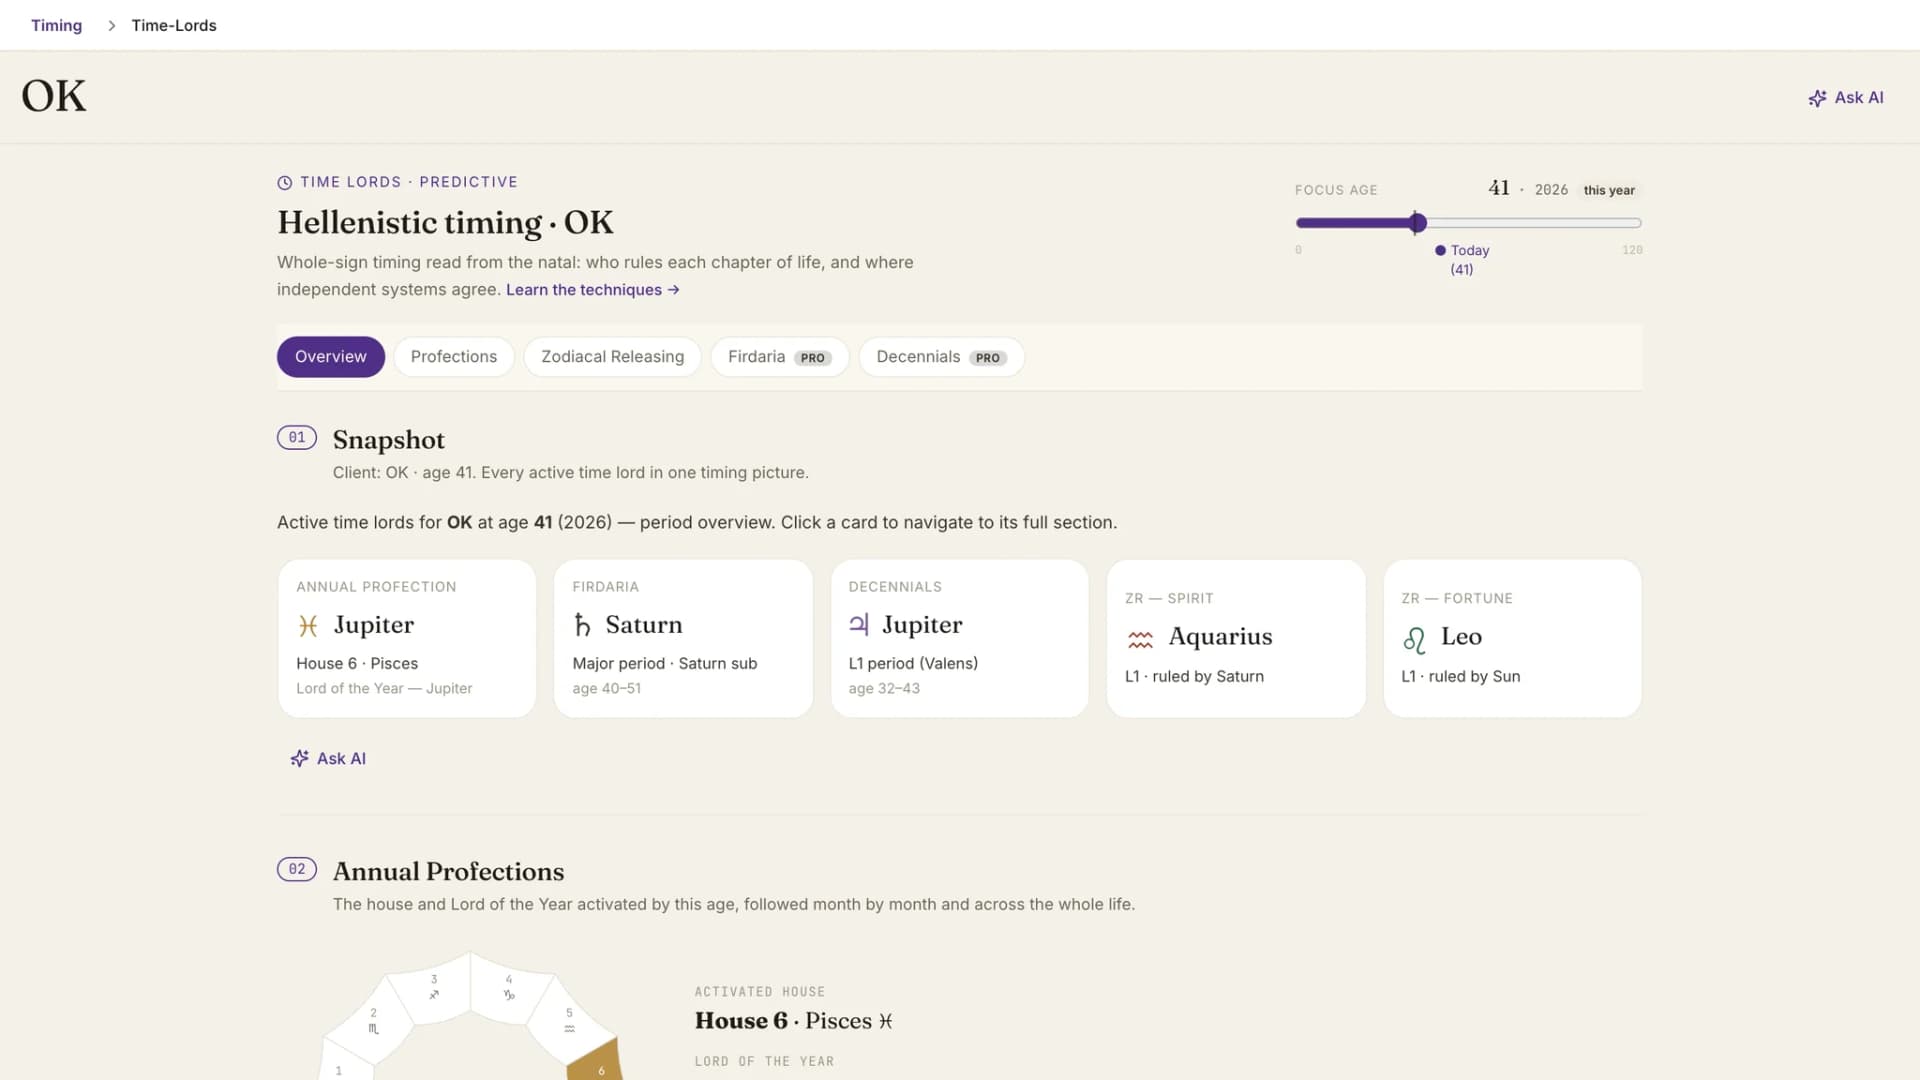Click the breadcrumb chevron between Timing and Time-Lords
This screenshot has height=1080, width=1920.
(111, 26)
